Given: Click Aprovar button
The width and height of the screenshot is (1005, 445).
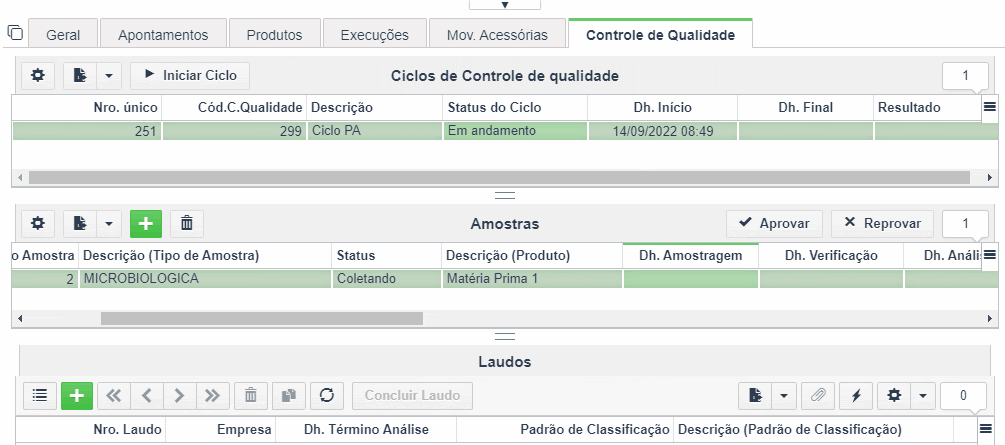Looking at the screenshot, I should point(774,223).
